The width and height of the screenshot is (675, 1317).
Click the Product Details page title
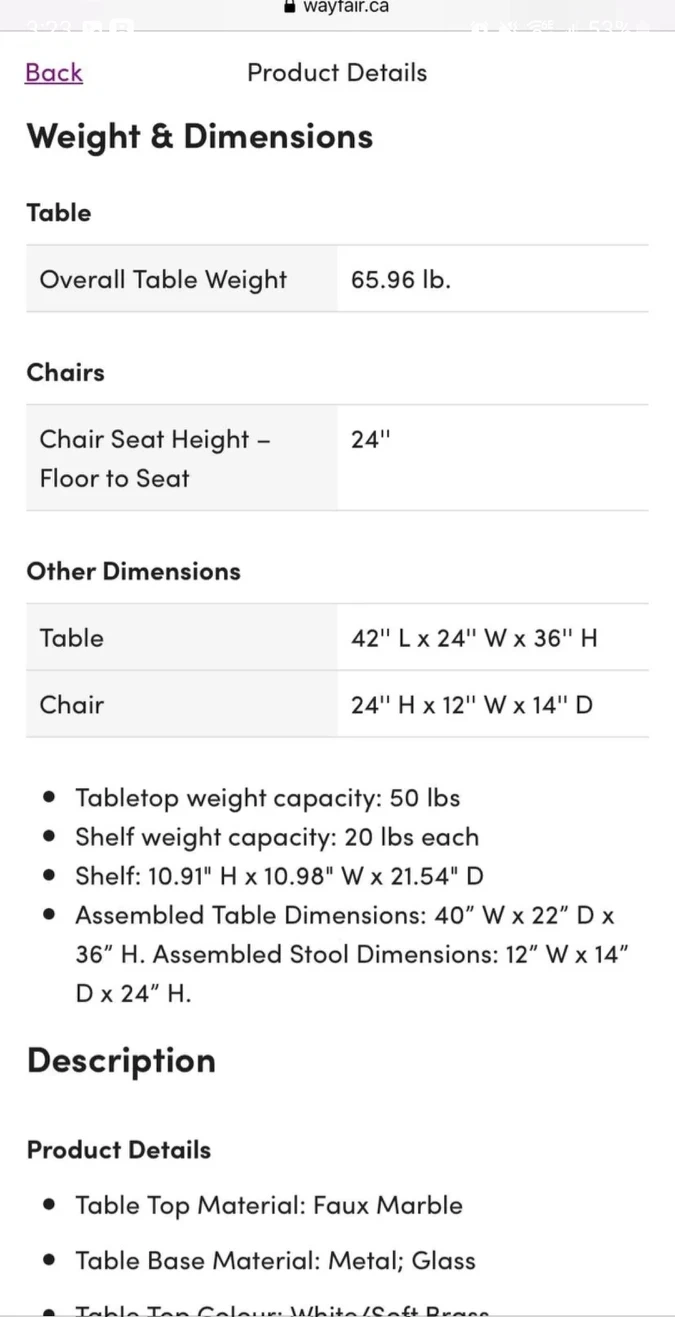(x=337, y=73)
